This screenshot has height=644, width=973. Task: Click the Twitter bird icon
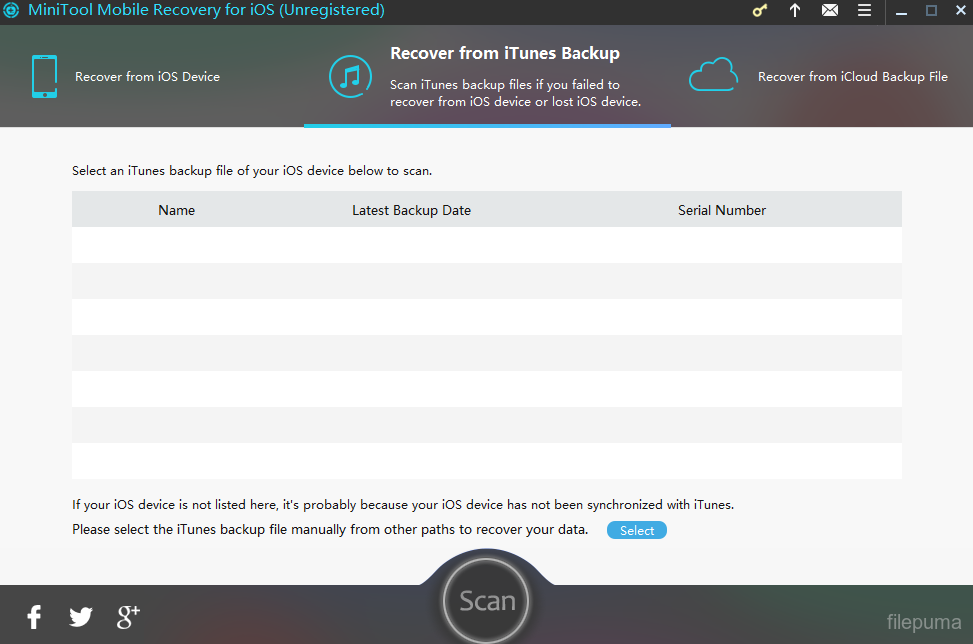pyautogui.click(x=81, y=617)
